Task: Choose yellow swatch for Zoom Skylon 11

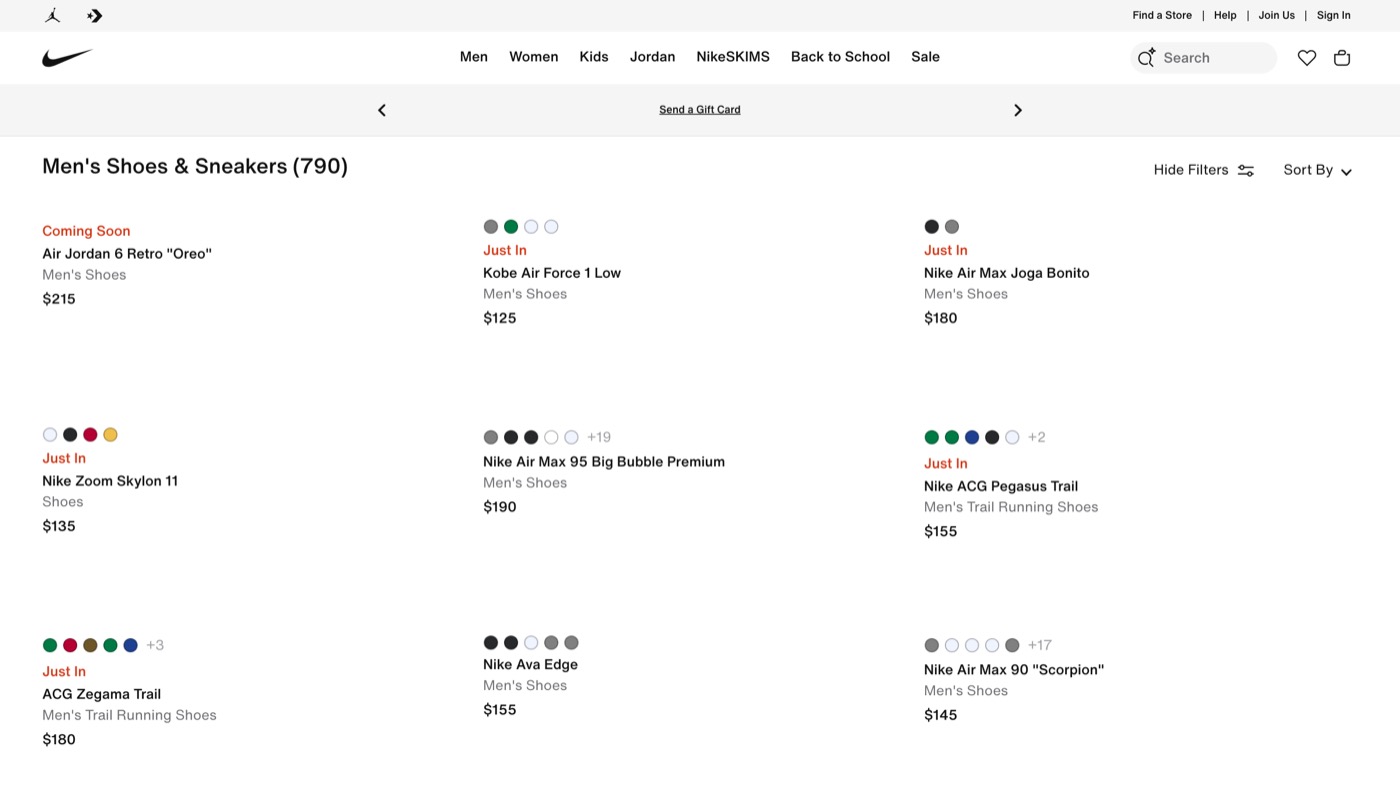Action: point(110,435)
